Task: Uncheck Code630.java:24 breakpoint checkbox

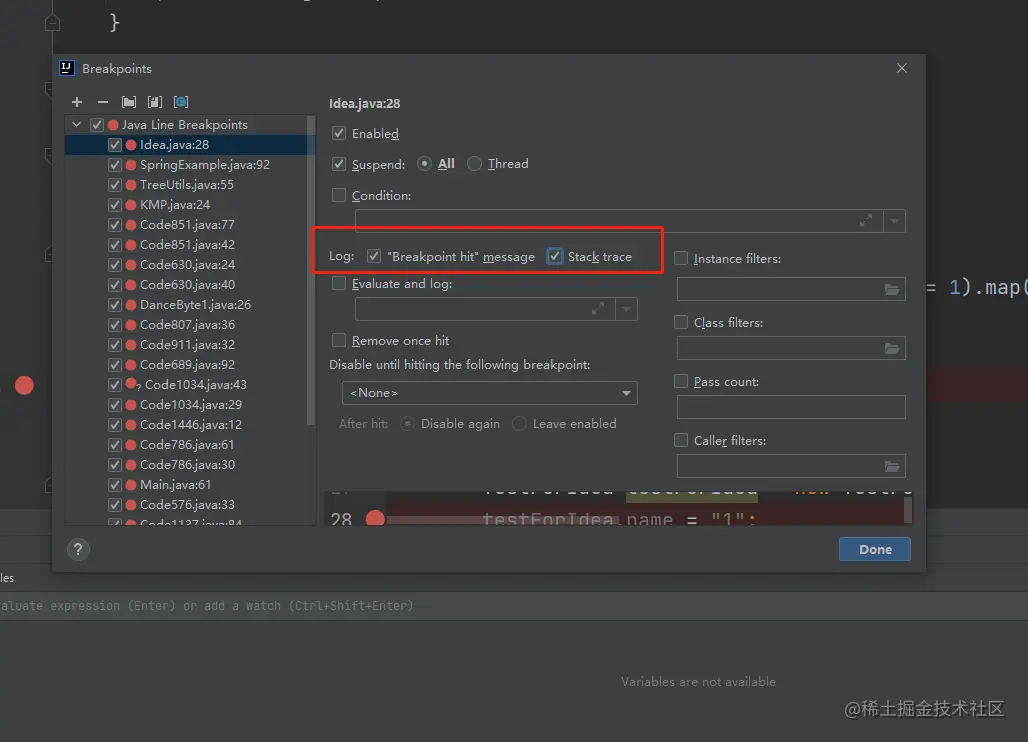Action: click(x=115, y=265)
